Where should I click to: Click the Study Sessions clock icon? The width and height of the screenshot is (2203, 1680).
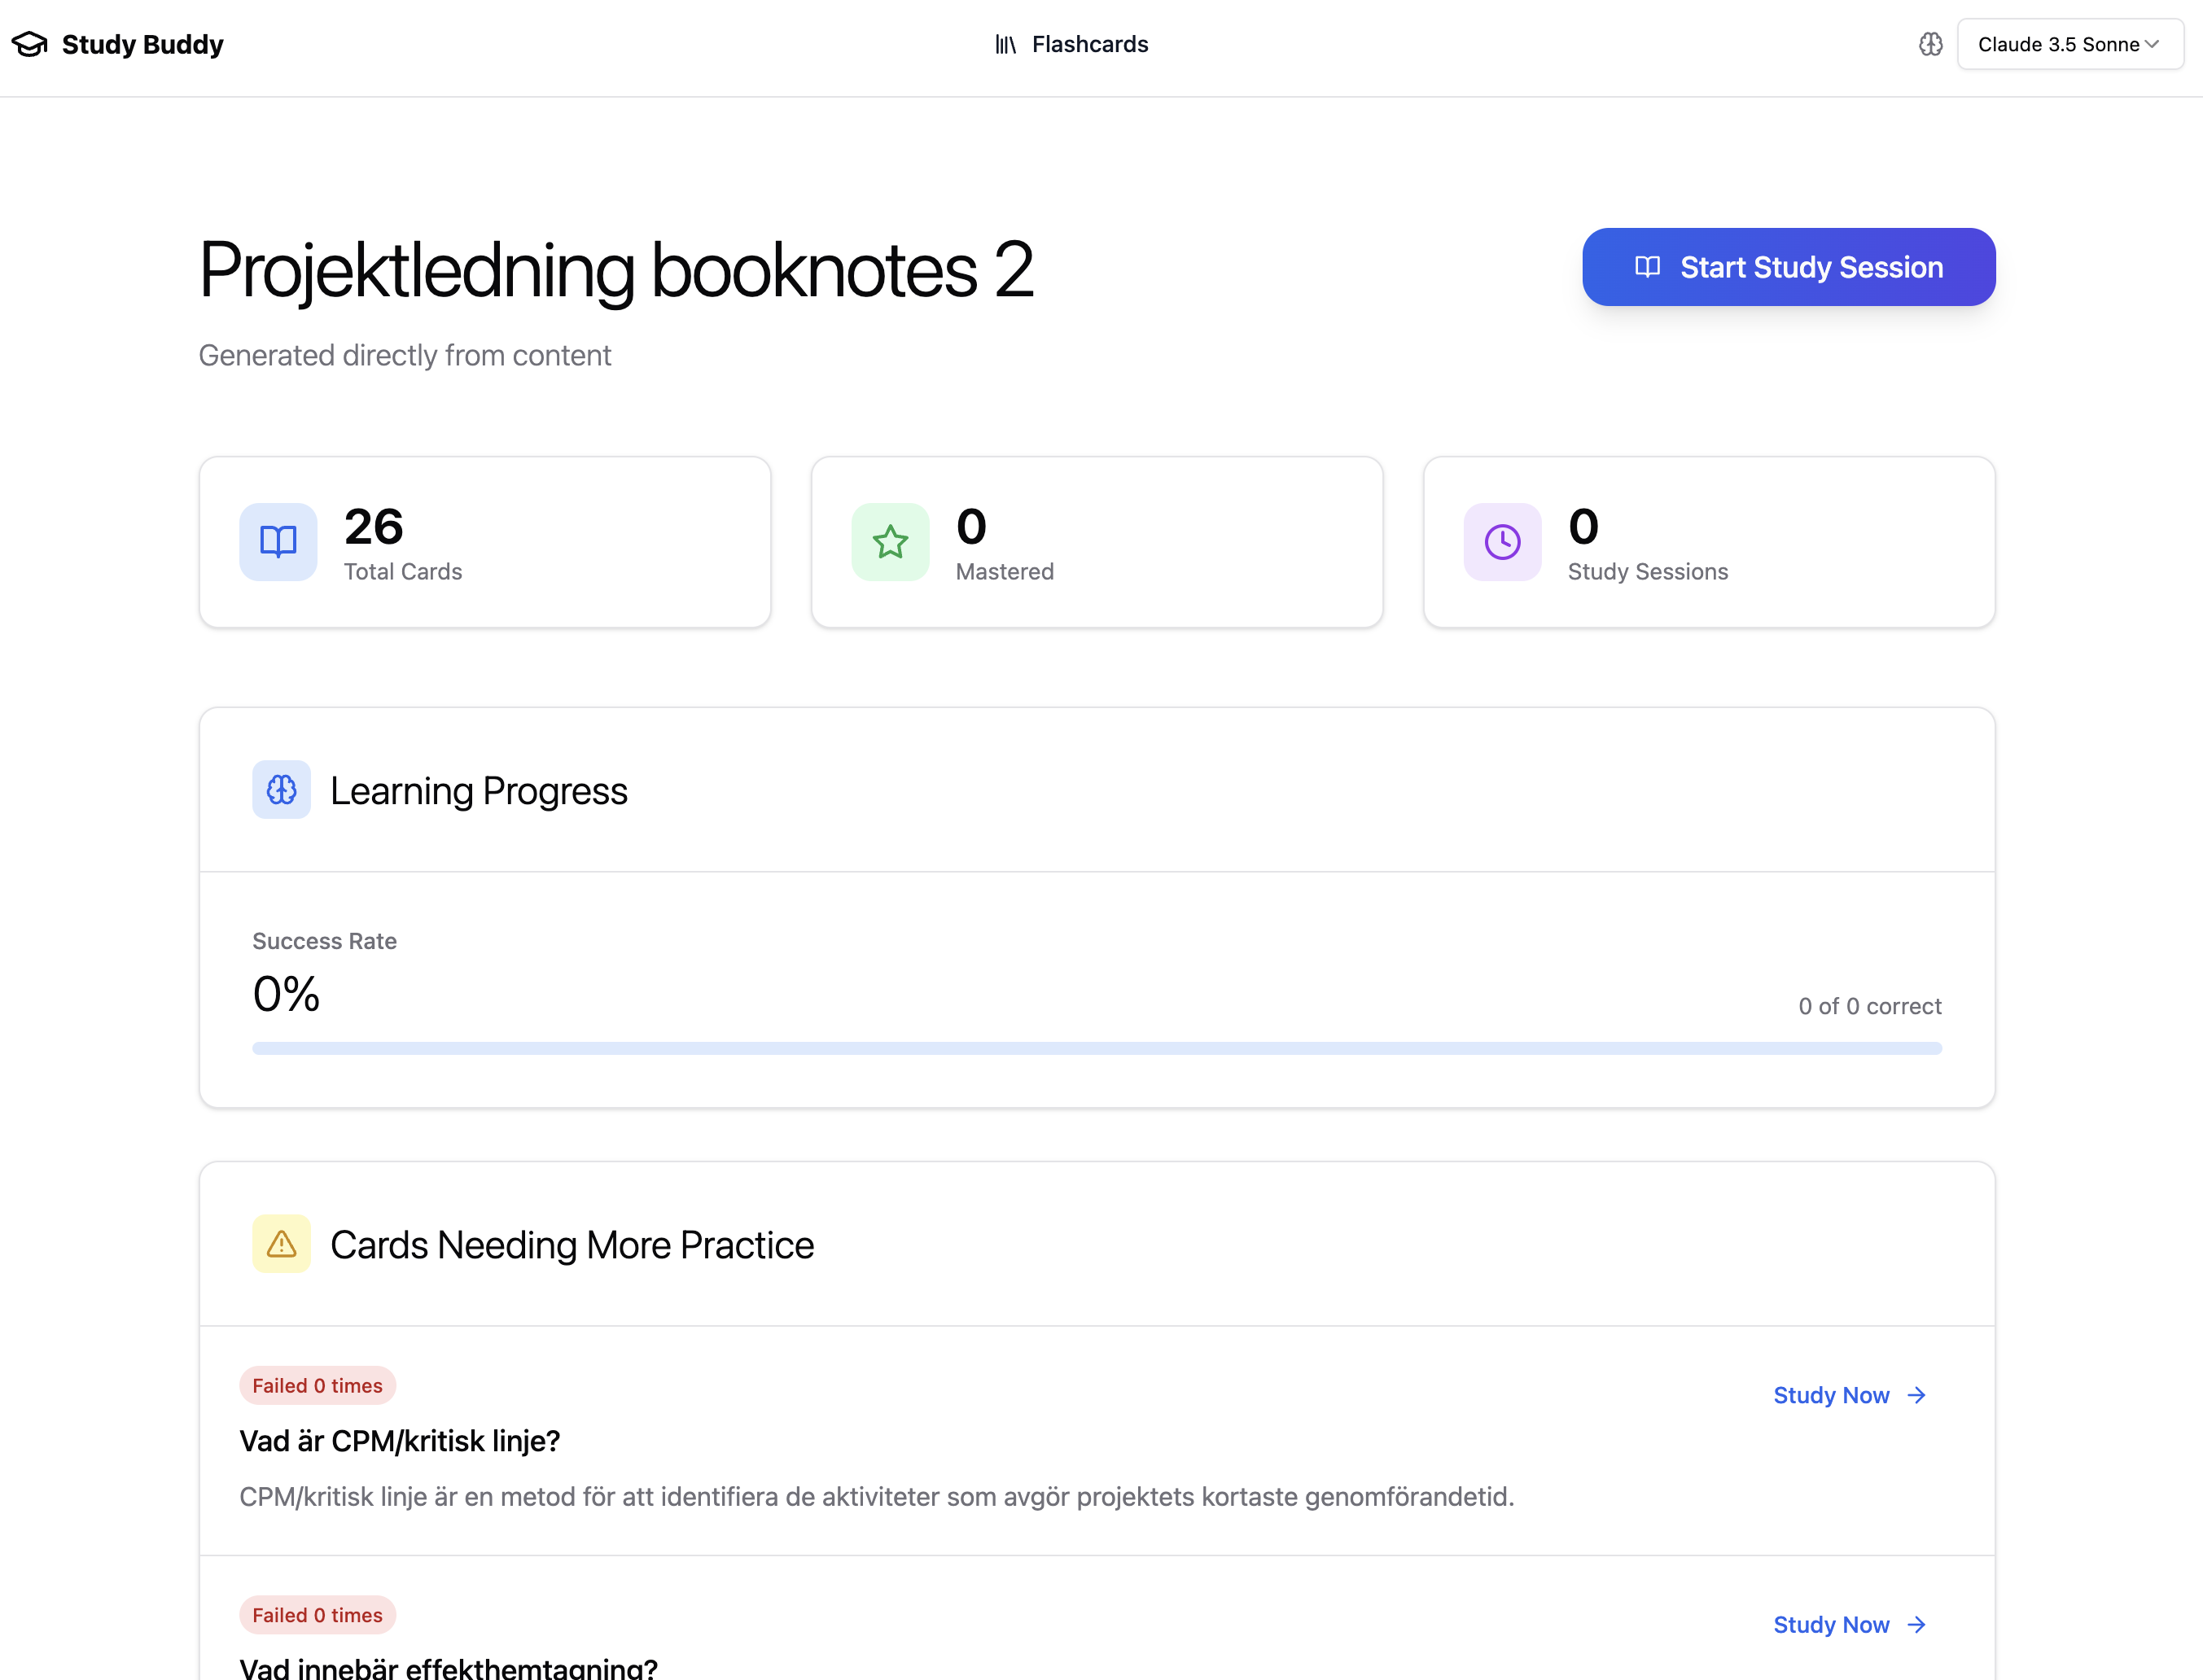coord(1502,542)
